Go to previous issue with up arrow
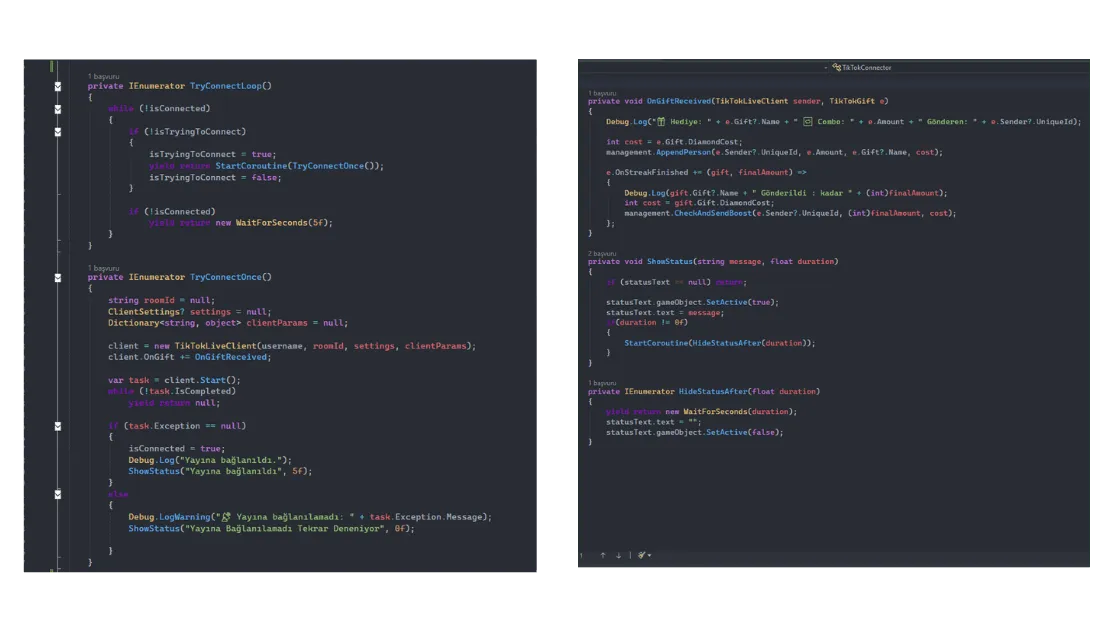The height and width of the screenshot is (630, 1120). click(603, 555)
